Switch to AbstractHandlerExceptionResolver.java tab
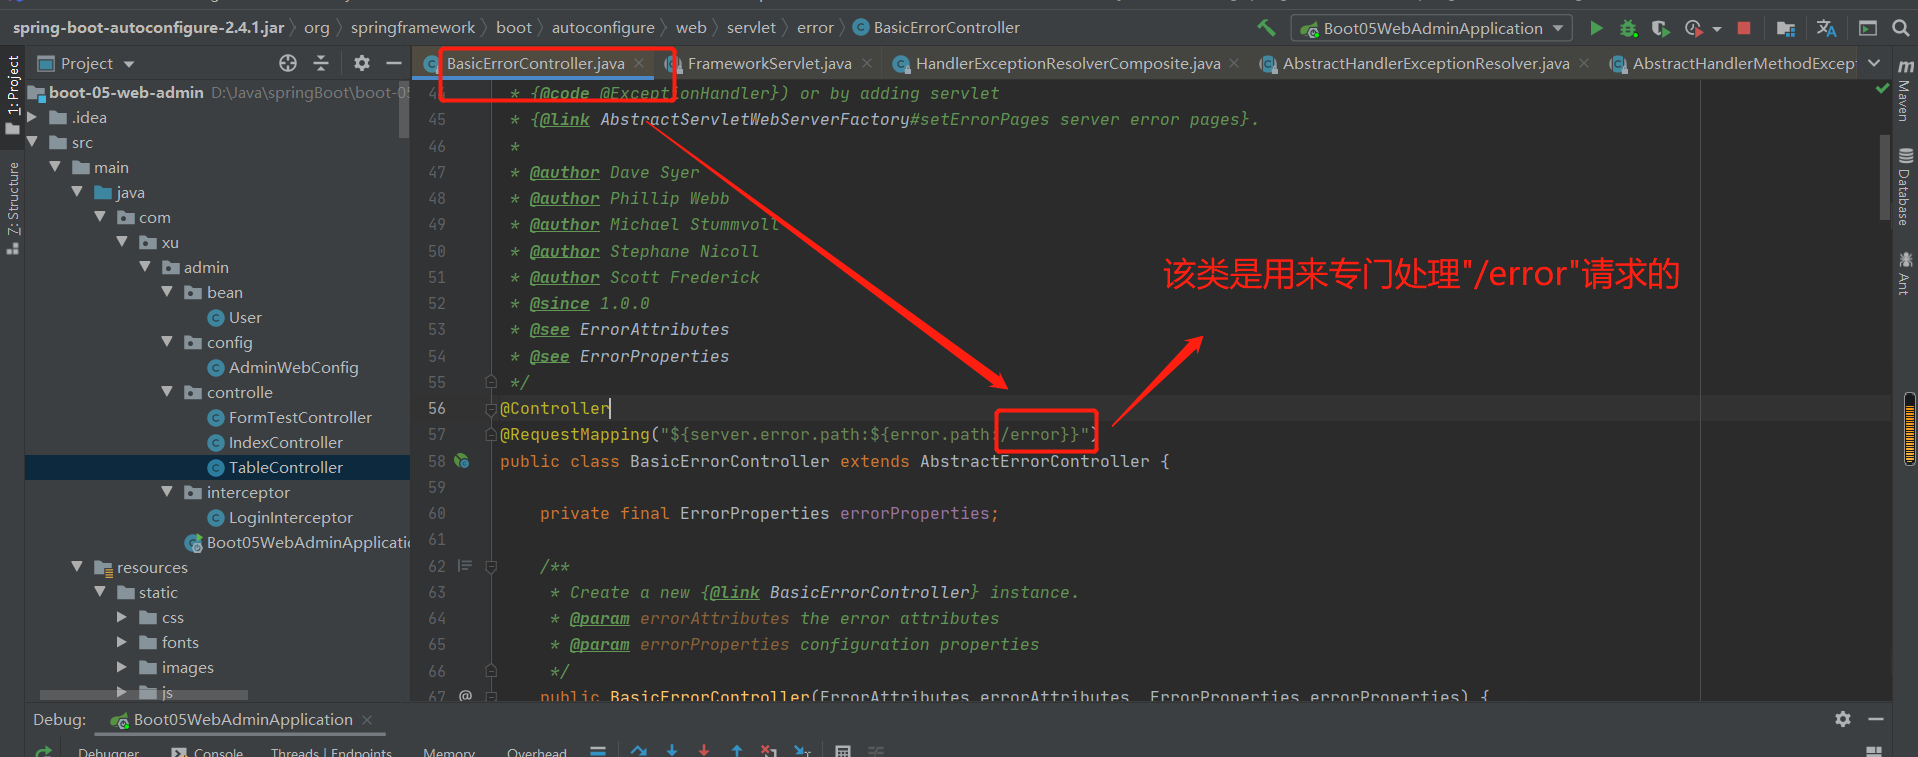The height and width of the screenshot is (757, 1918). (1426, 63)
